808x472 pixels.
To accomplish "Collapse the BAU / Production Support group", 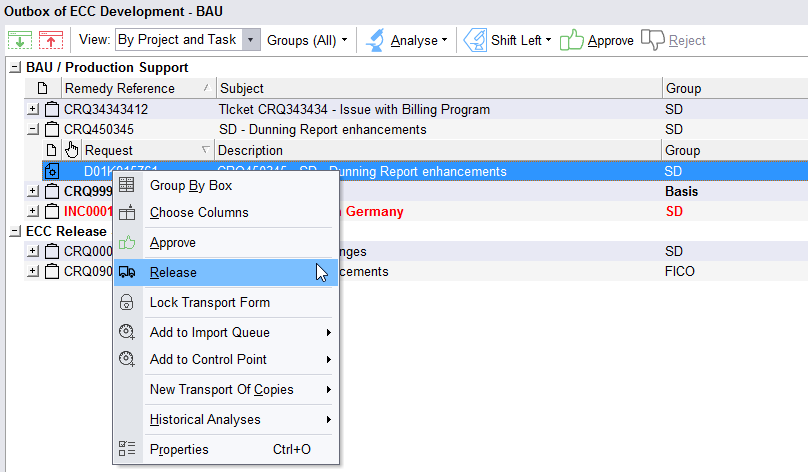I will (x=14, y=68).
